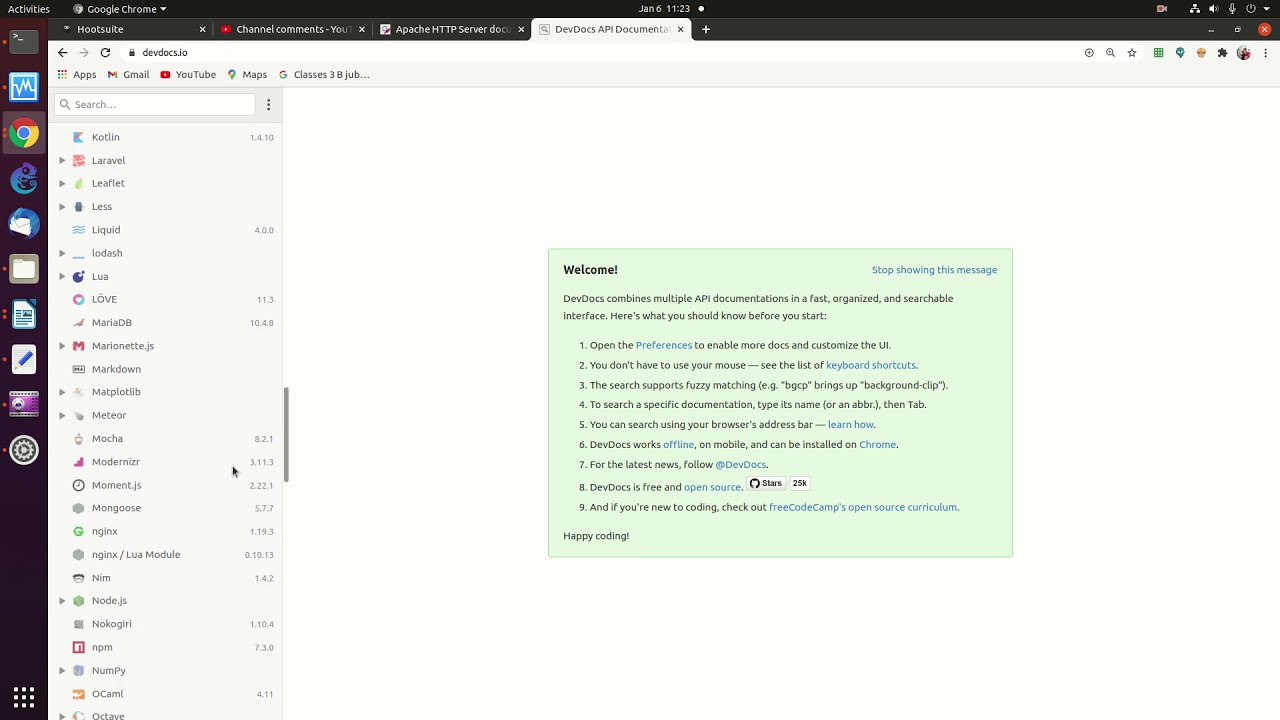Click the Nim documentation icon
Viewport: 1280px width, 720px height.
coord(79,578)
